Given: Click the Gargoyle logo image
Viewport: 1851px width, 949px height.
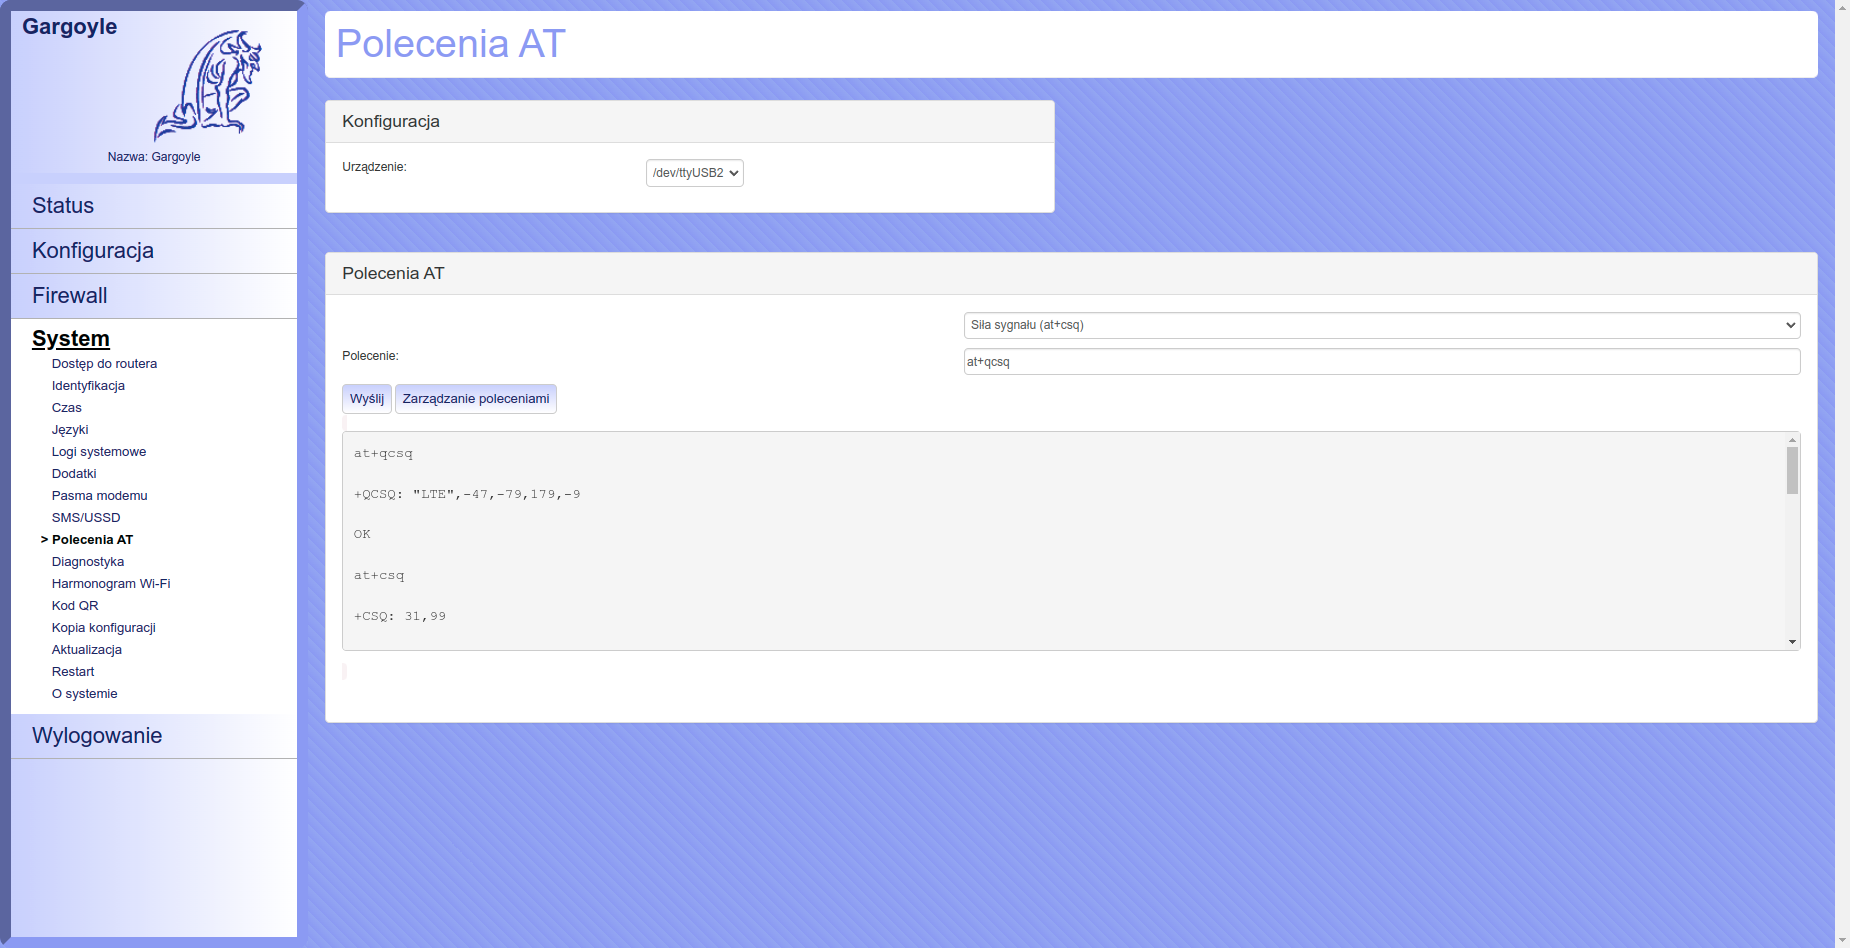Looking at the screenshot, I should point(207,85).
